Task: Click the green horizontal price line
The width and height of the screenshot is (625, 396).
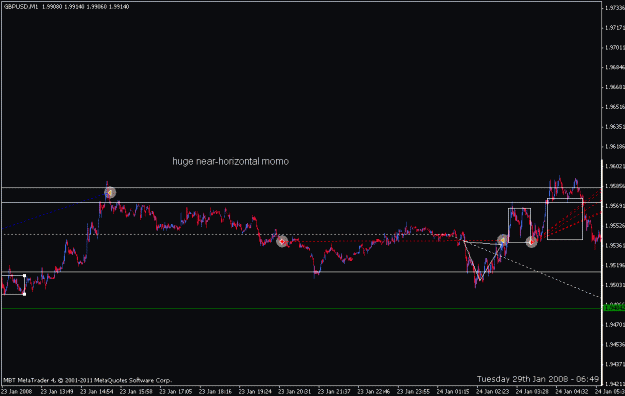Action: click(x=301, y=309)
